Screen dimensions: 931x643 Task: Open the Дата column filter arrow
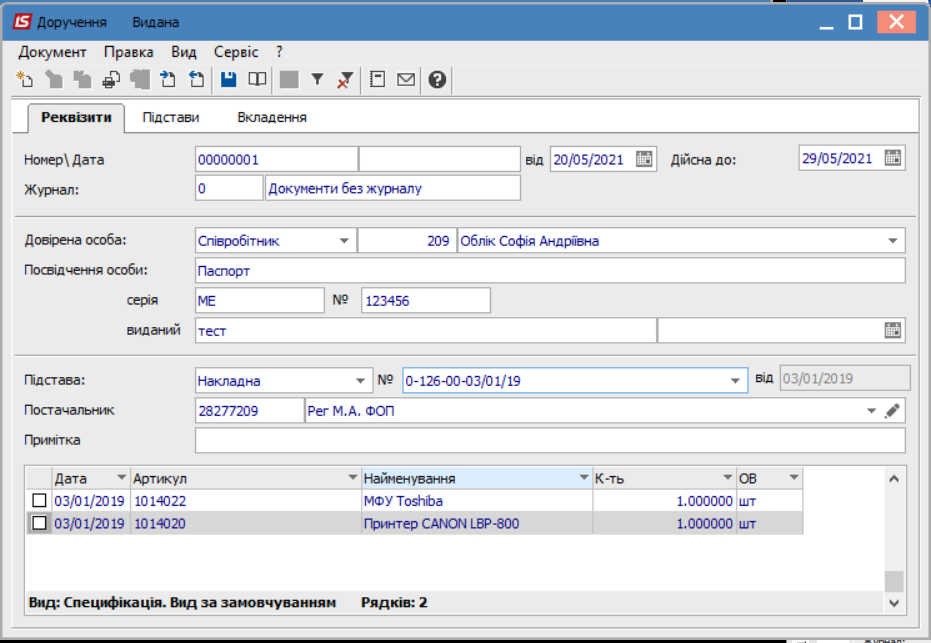122,478
